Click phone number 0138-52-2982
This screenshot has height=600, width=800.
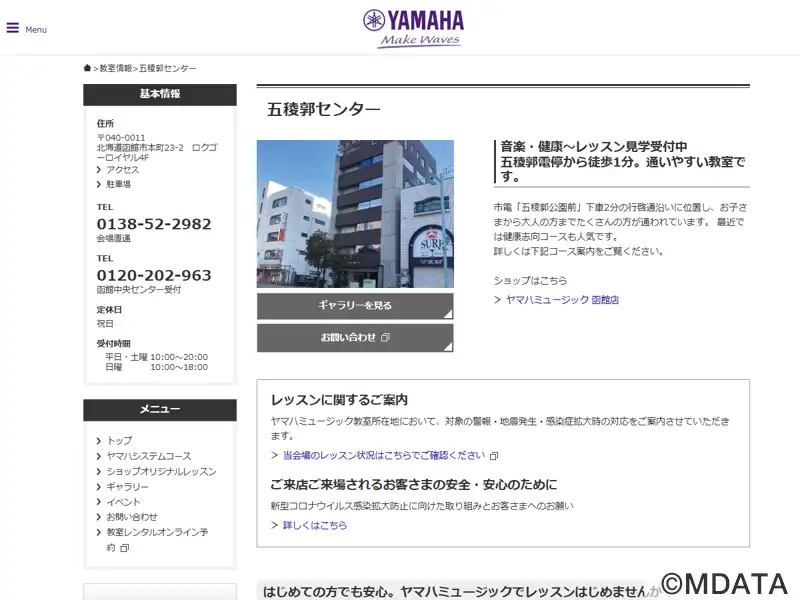point(154,224)
